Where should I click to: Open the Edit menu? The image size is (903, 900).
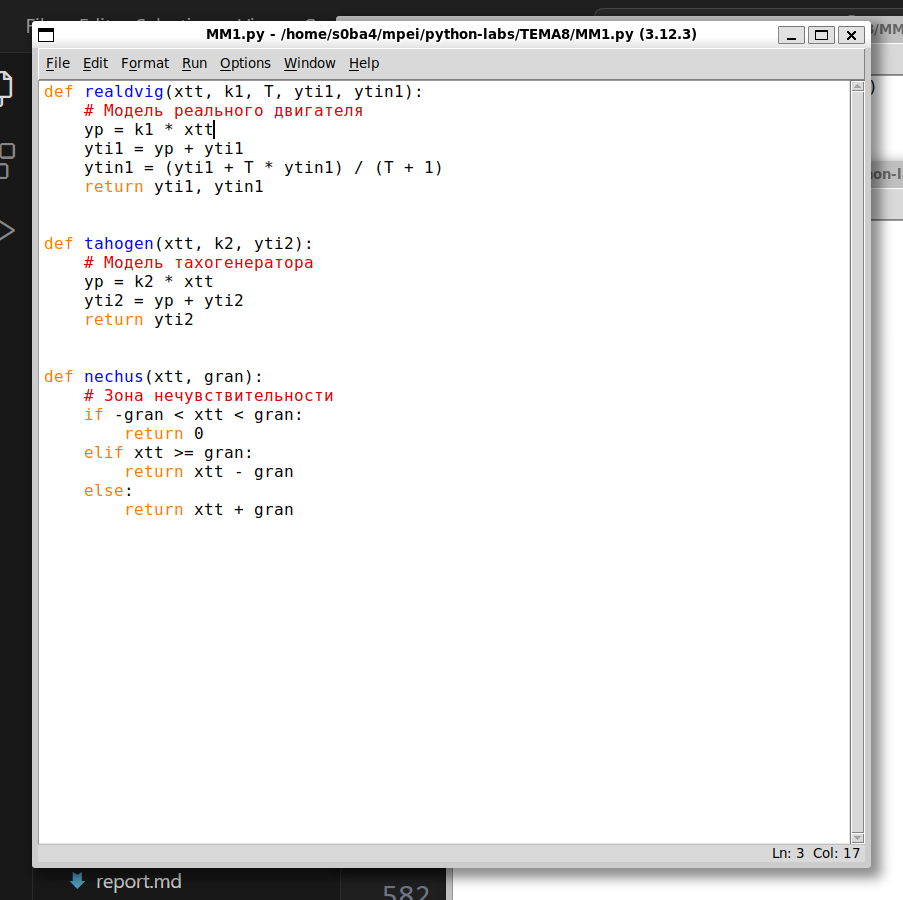tap(95, 63)
